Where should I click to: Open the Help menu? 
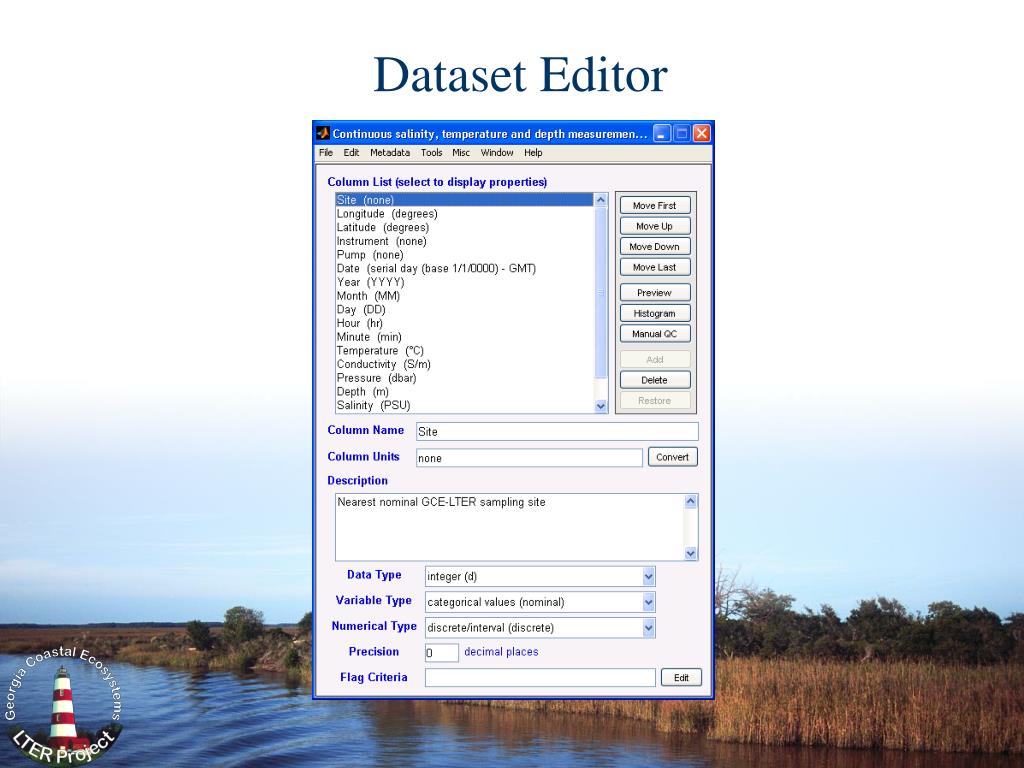533,153
